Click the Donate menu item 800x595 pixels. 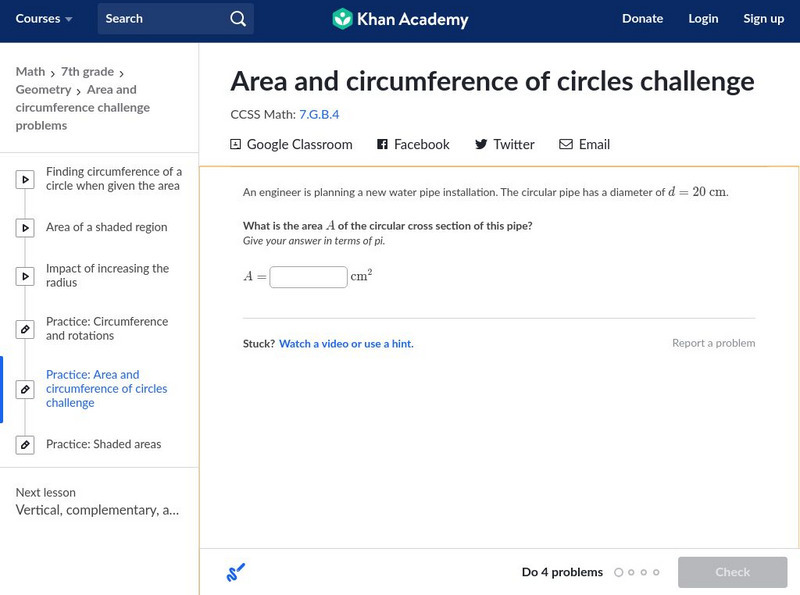pyautogui.click(x=642, y=19)
